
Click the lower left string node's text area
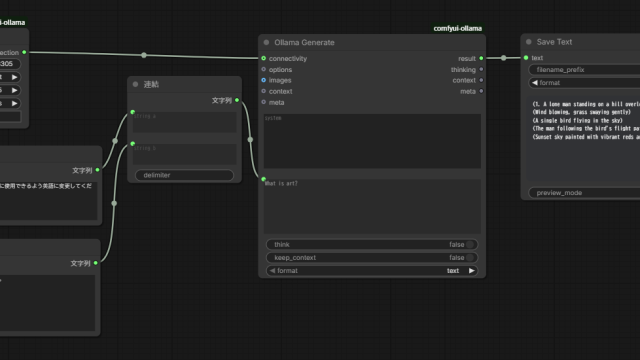click(47, 302)
